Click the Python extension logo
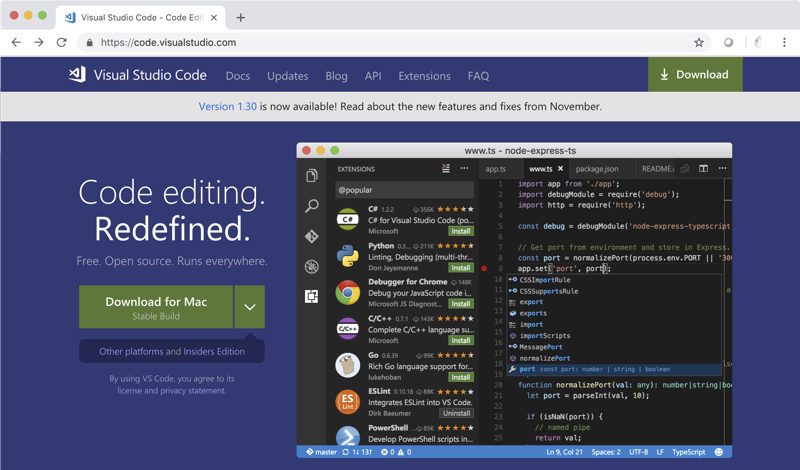 pyautogui.click(x=348, y=256)
